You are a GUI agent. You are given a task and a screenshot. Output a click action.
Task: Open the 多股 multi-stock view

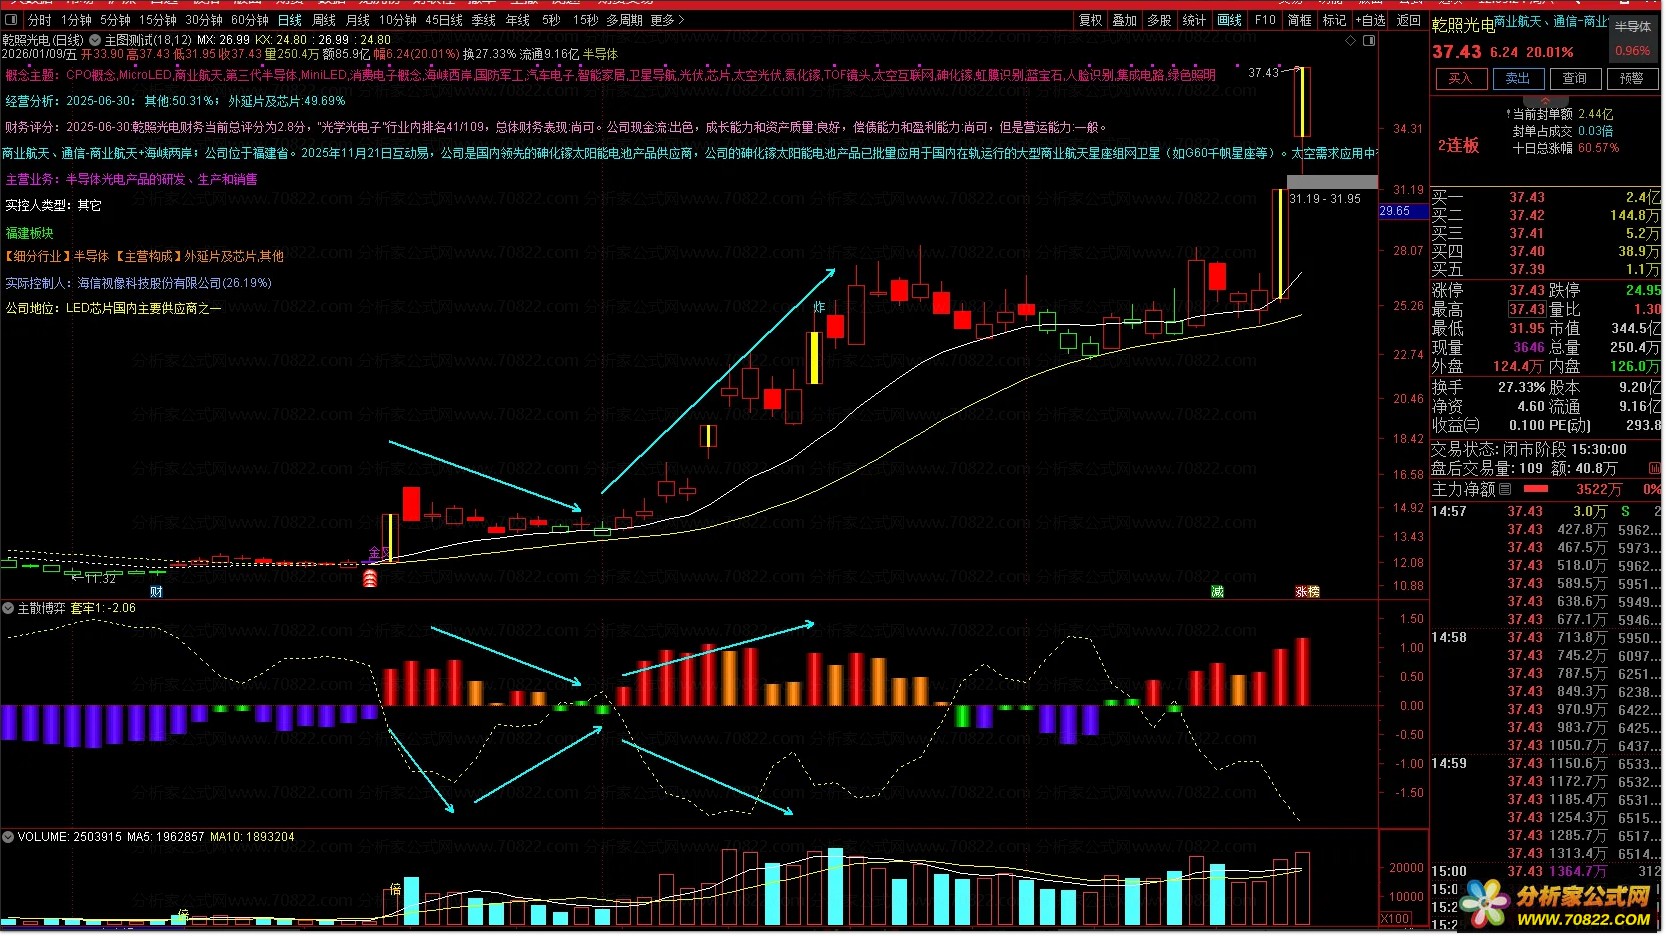(1159, 20)
